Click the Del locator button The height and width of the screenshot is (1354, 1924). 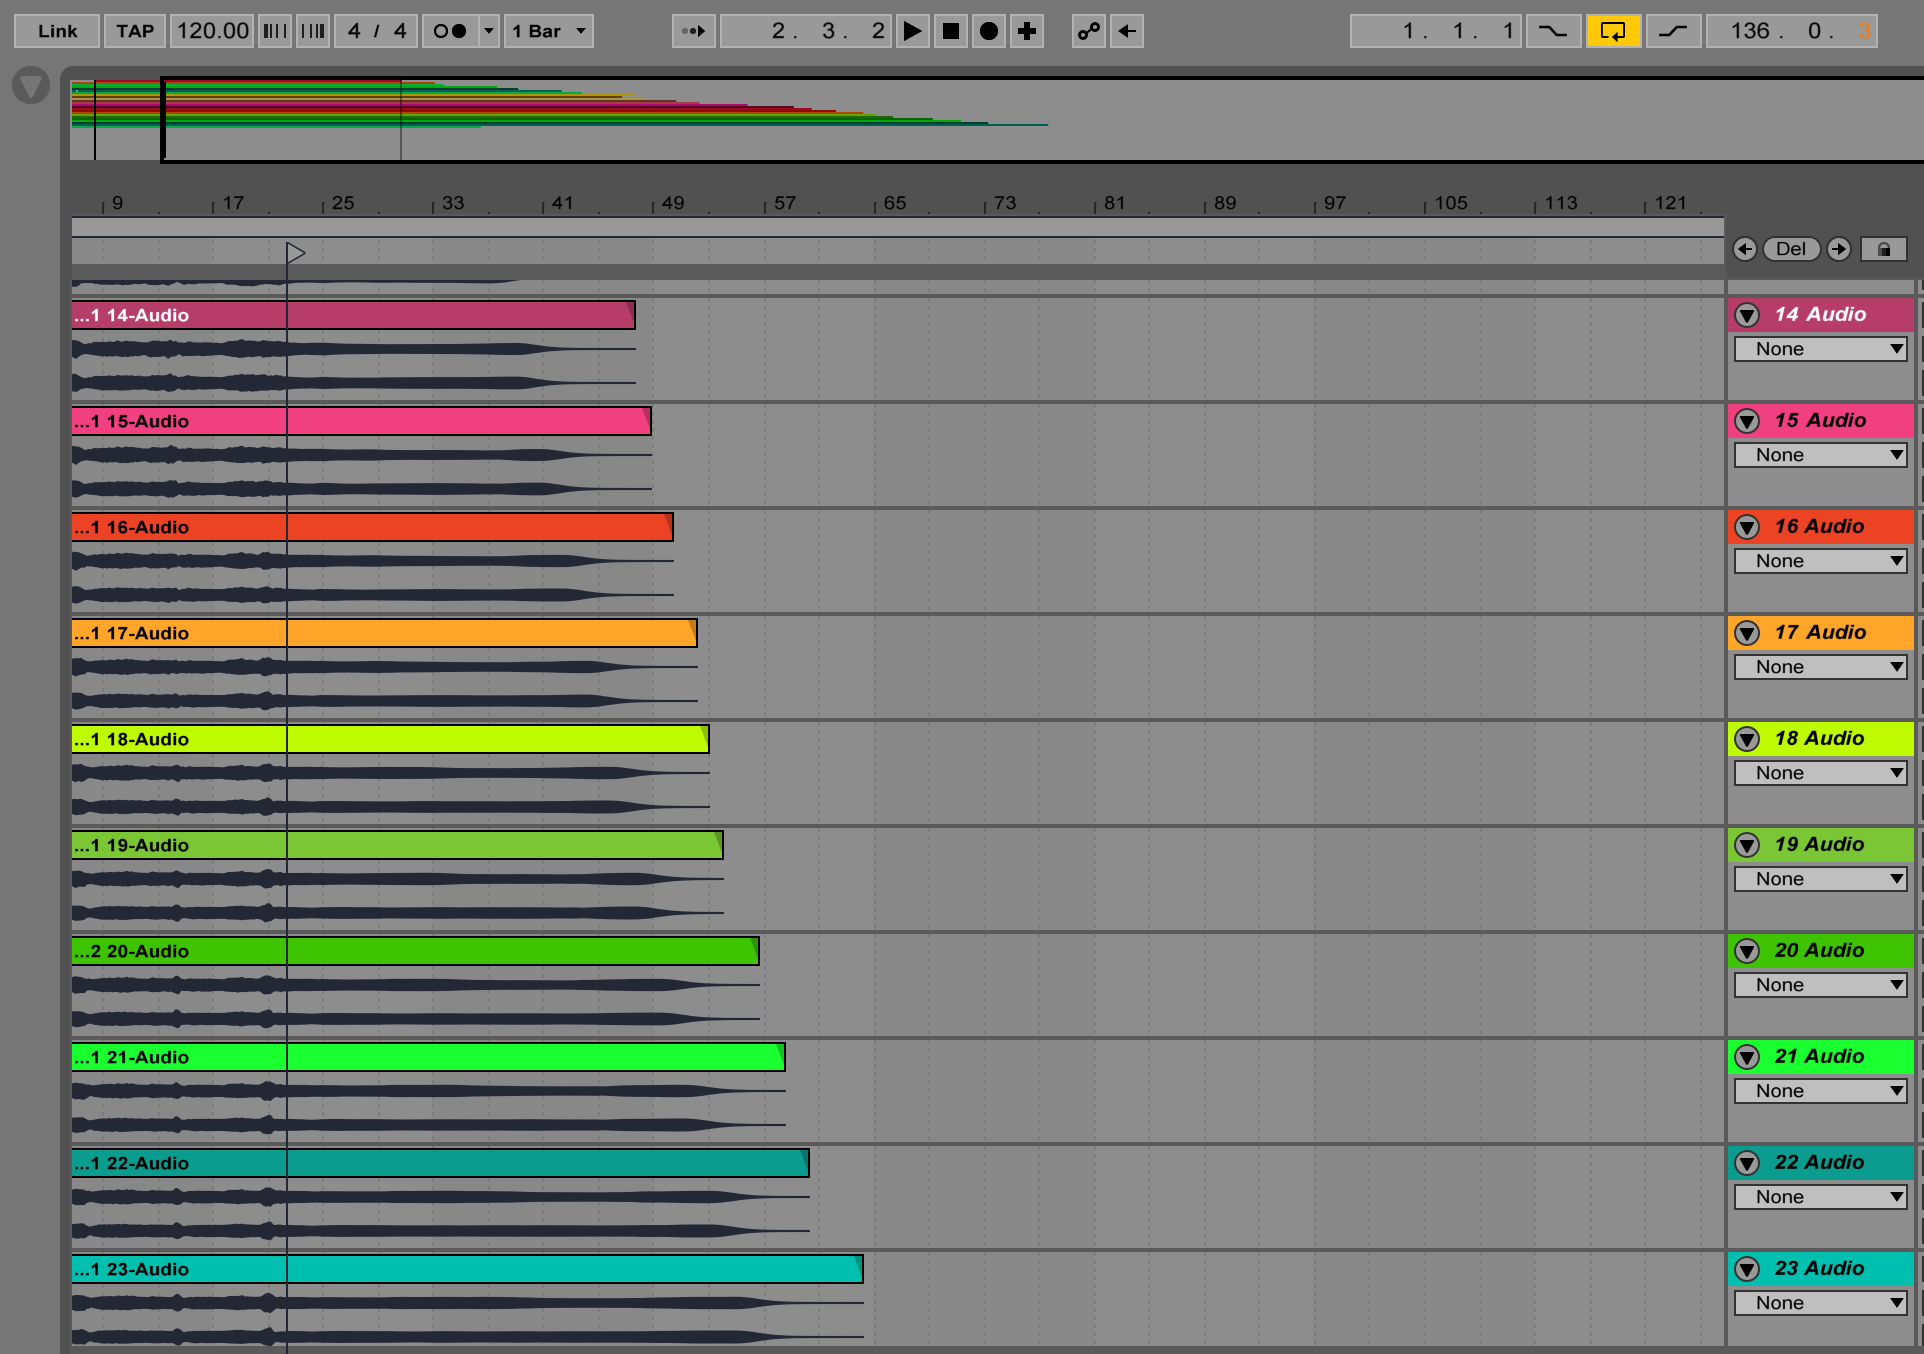(x=1791, y=249)
